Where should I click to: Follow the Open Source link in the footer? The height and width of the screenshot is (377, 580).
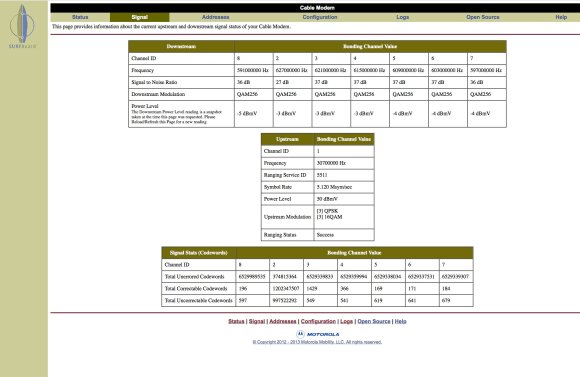(x=374, y=321)
